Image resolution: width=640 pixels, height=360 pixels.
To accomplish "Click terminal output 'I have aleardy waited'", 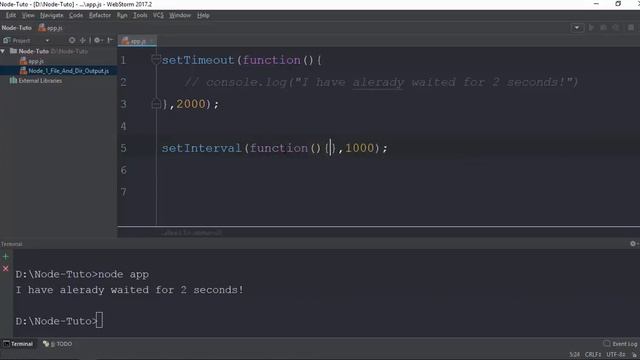I will [x=129, y=290].
